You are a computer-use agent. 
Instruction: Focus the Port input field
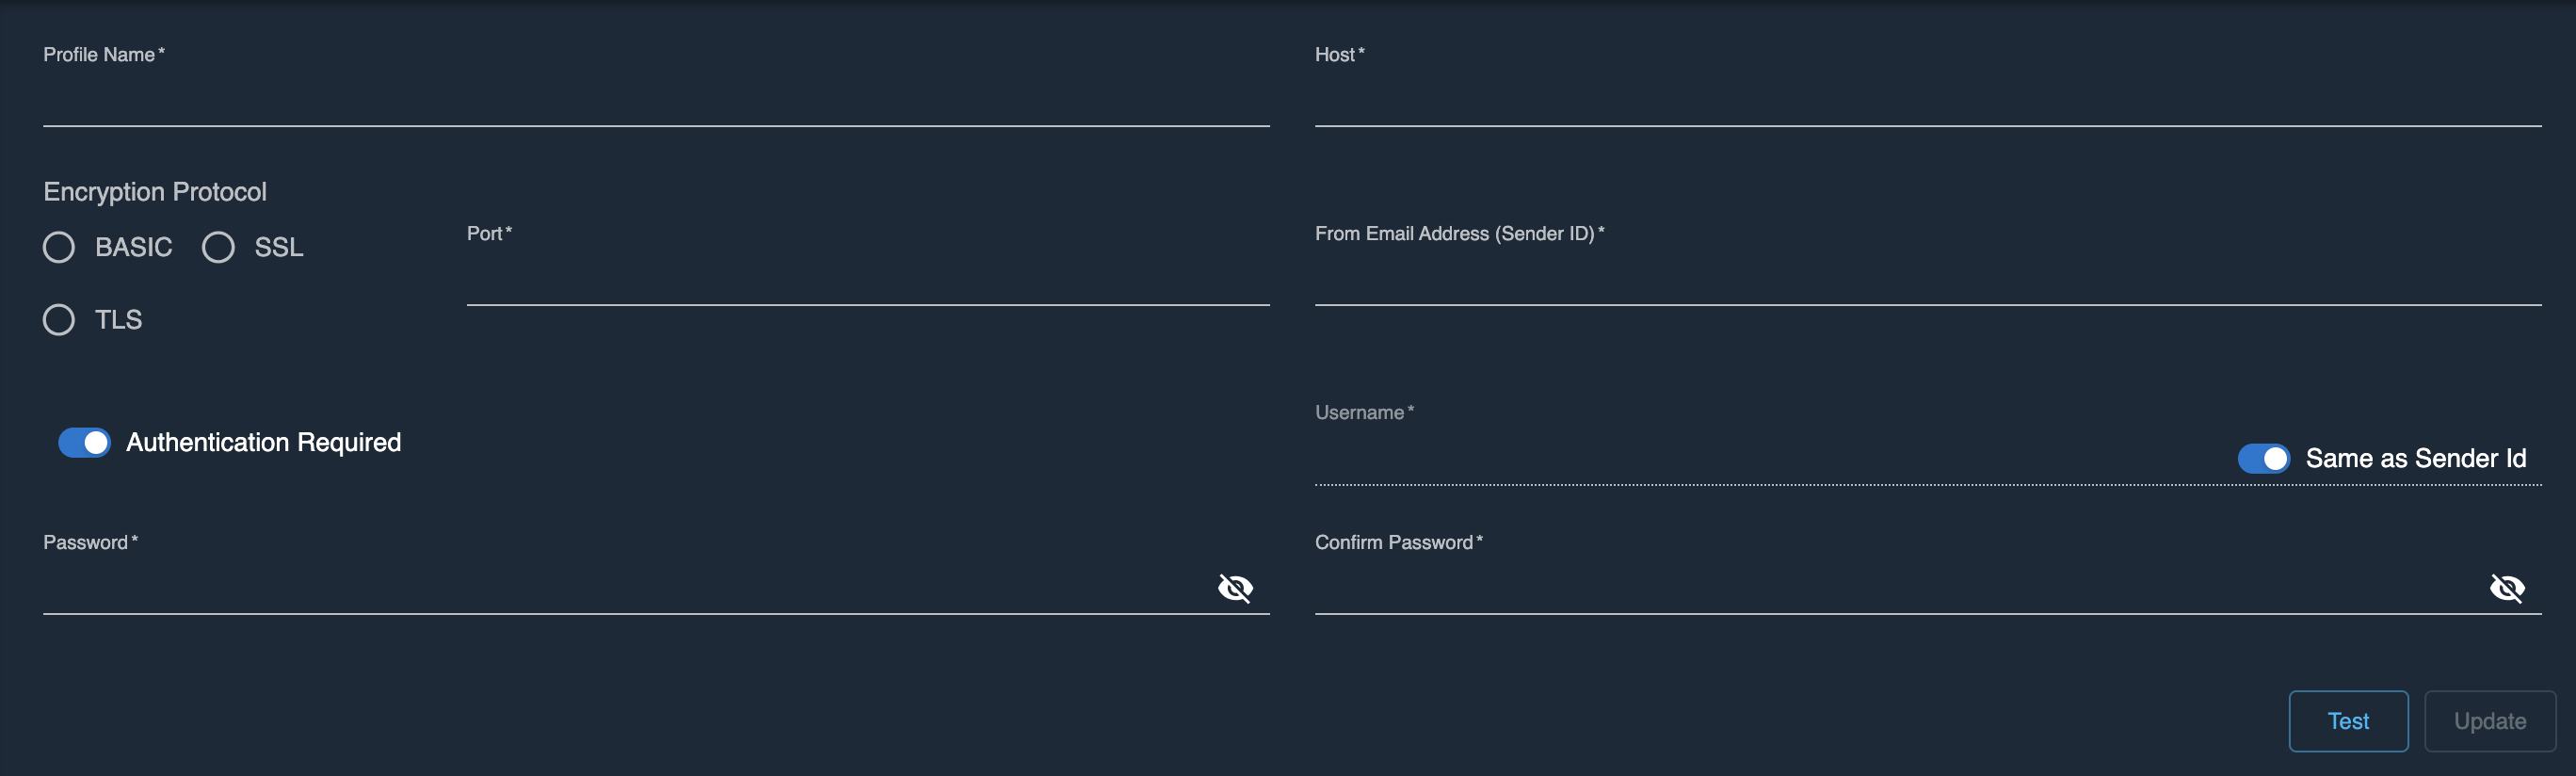tap(867, 281)
